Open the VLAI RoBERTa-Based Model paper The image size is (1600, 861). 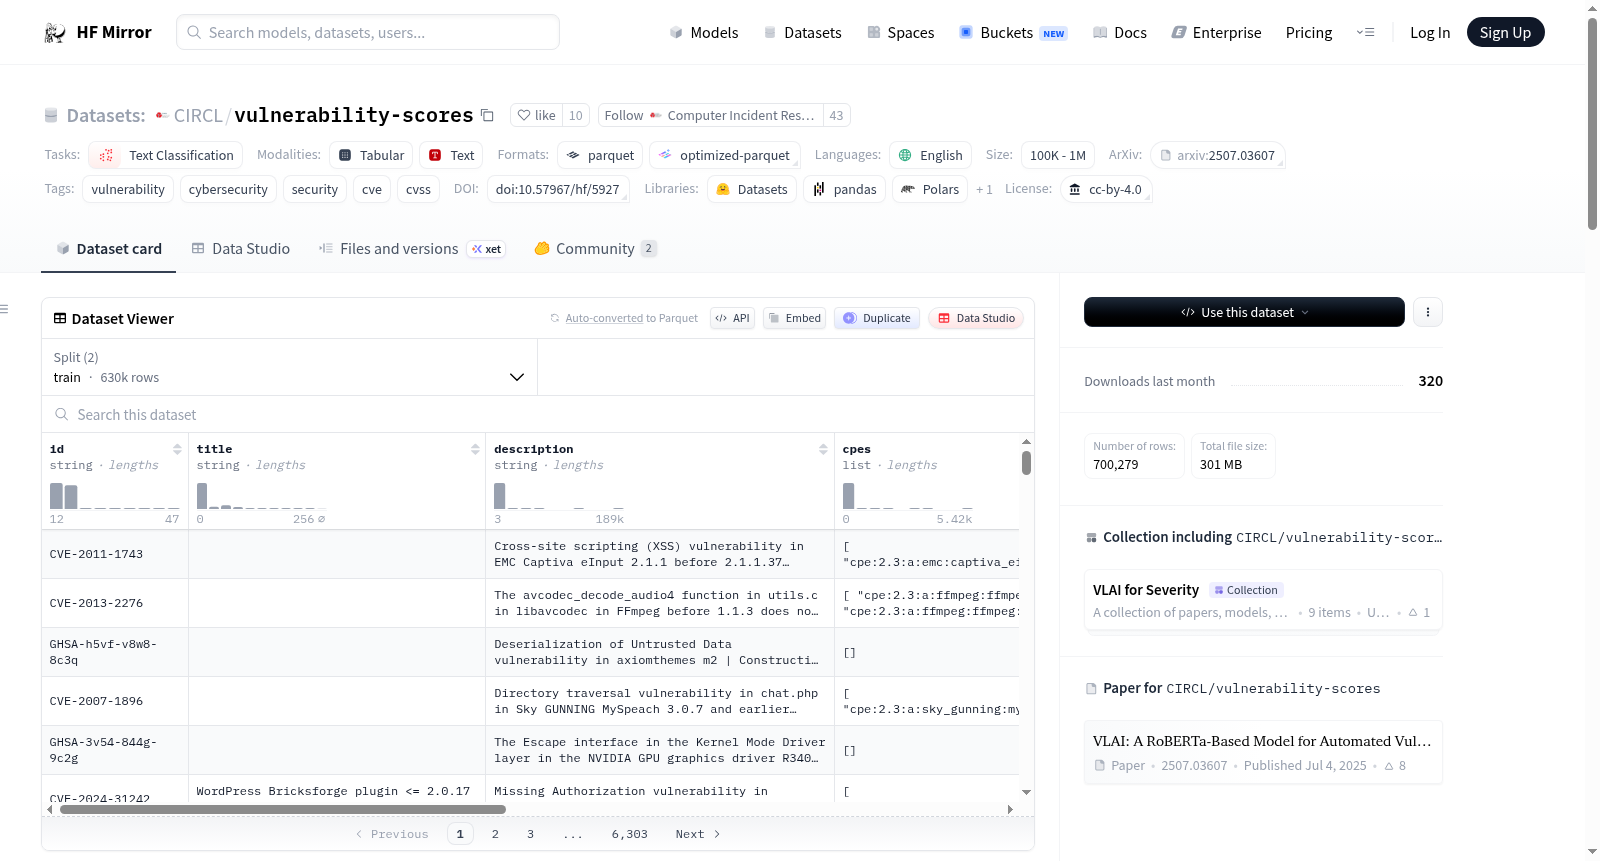(x=1263, y=752)
